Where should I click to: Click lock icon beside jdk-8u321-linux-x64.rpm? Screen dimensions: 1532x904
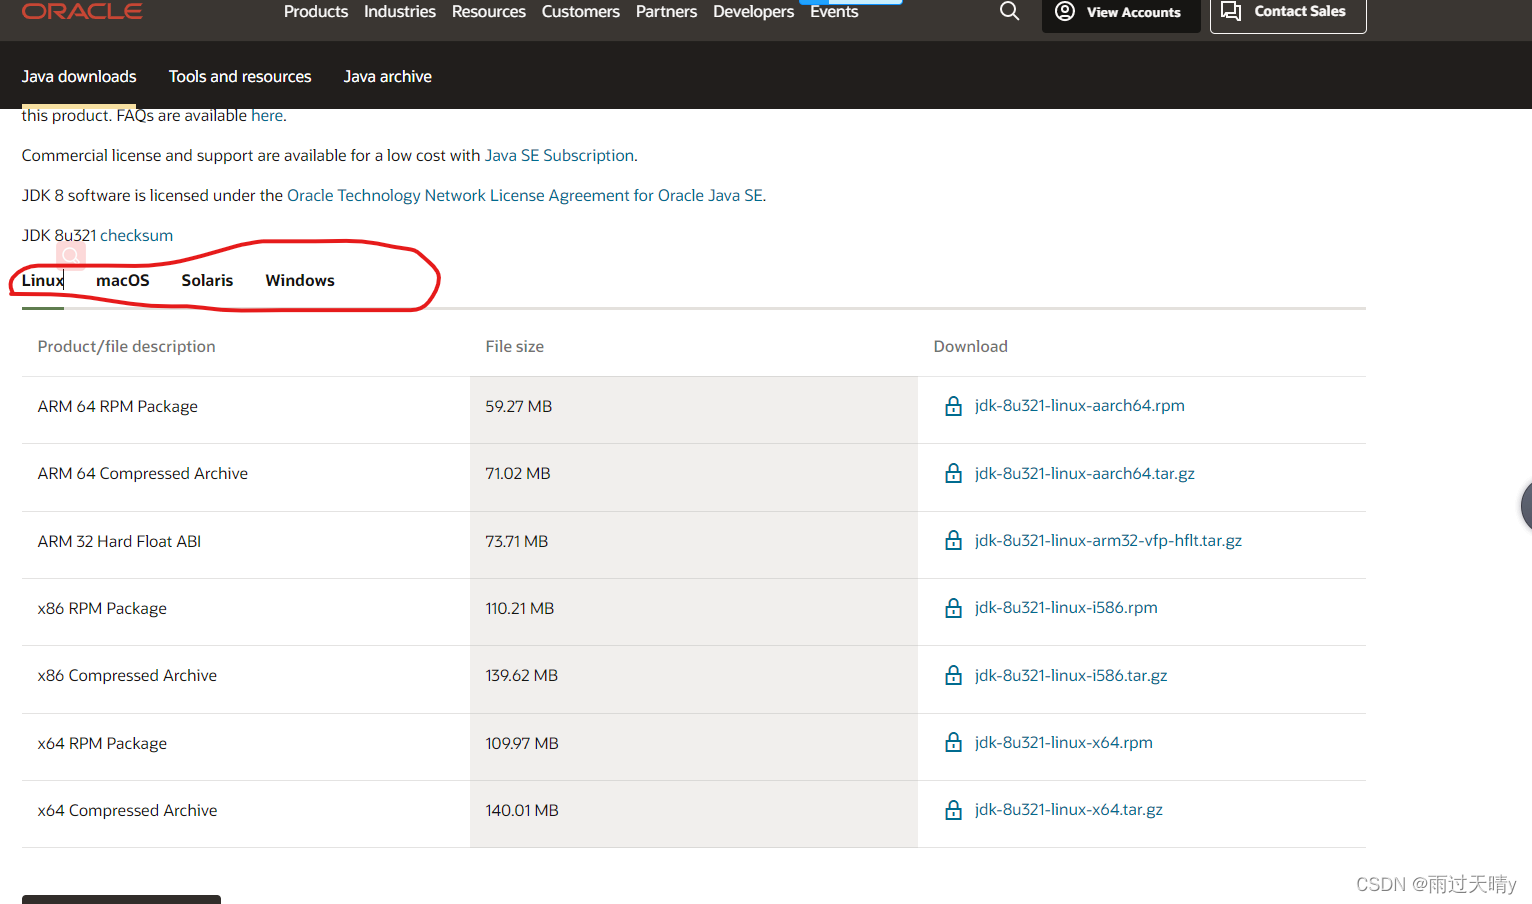(954, 742)
